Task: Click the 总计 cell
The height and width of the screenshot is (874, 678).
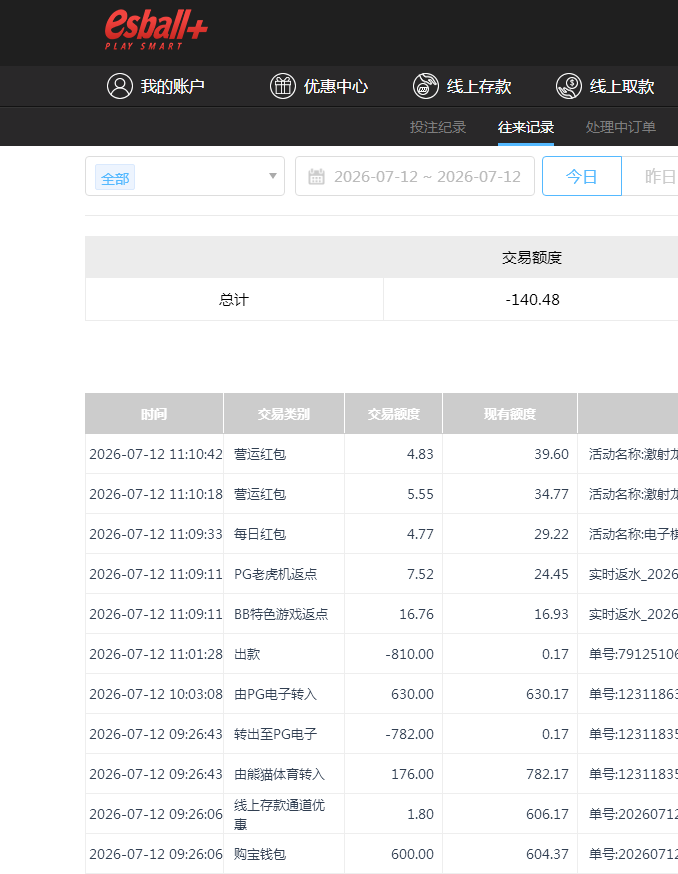Action: 234,299
